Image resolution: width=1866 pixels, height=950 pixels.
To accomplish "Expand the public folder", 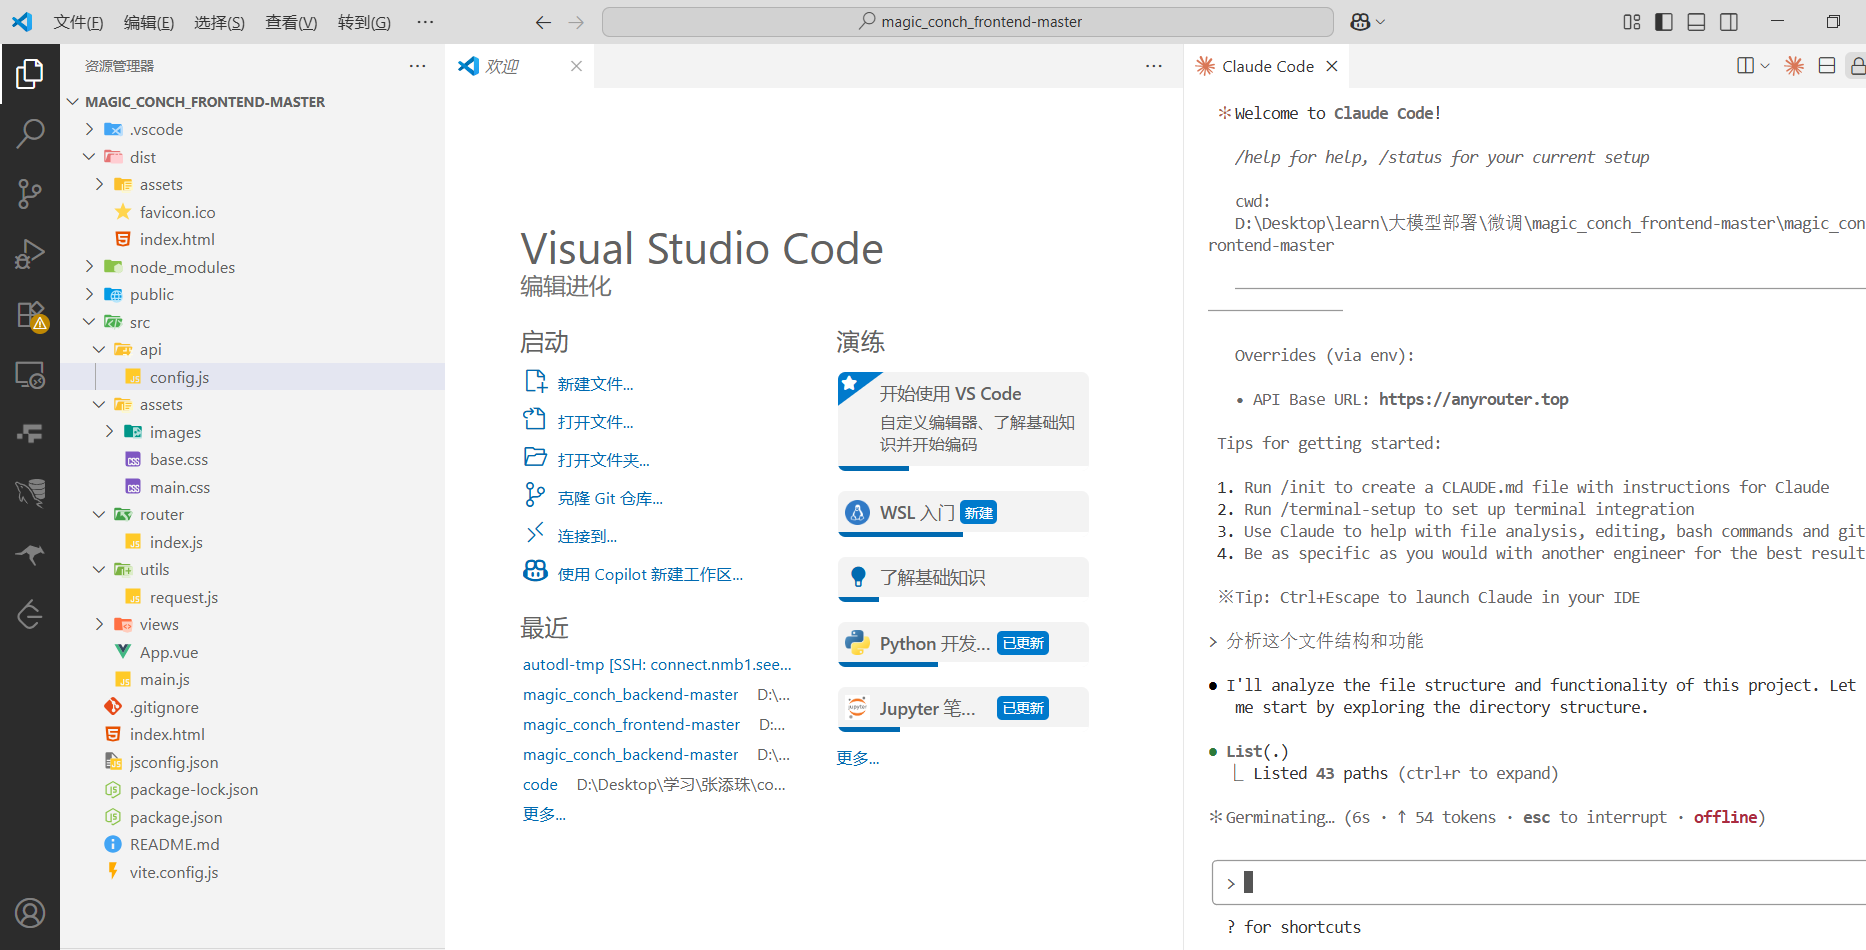I will pyautogui.click(x=90, y=294).
